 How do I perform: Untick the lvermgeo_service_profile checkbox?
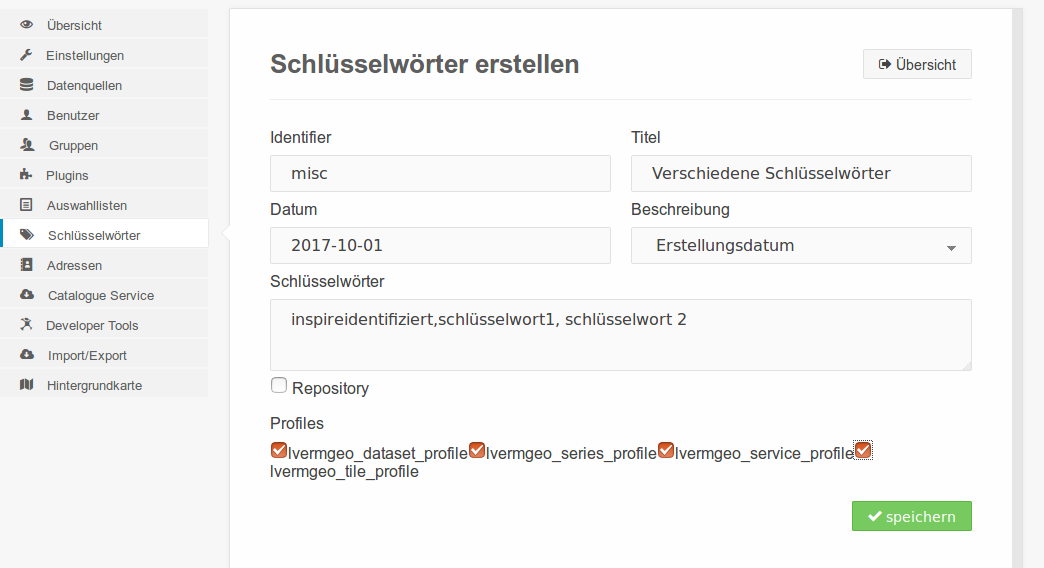(666, 451)
